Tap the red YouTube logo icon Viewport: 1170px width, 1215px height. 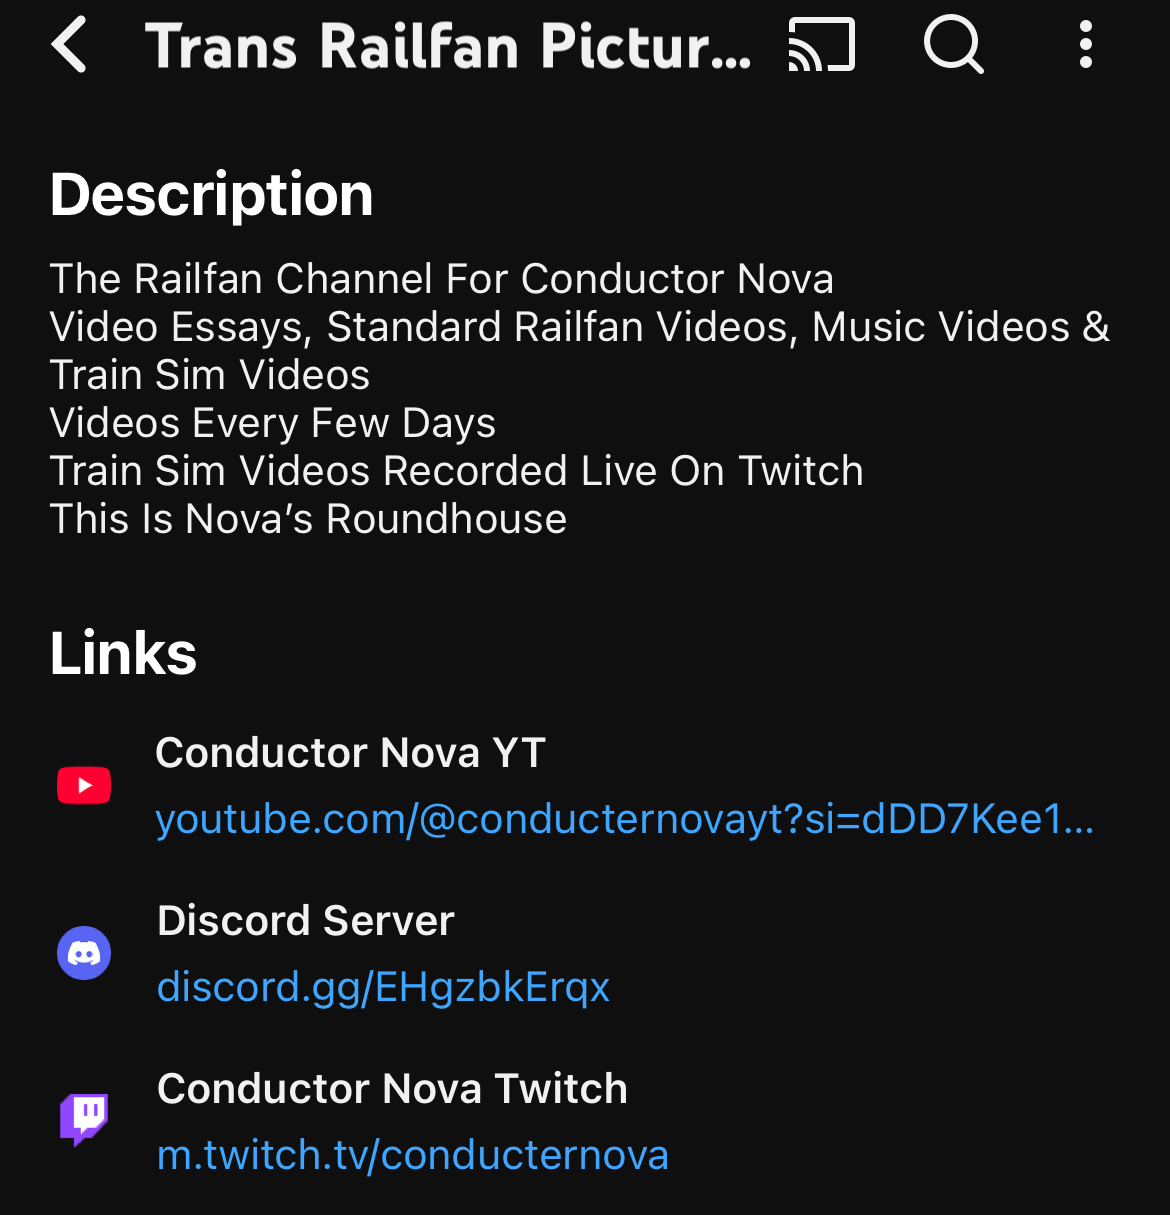click(84, 786)
